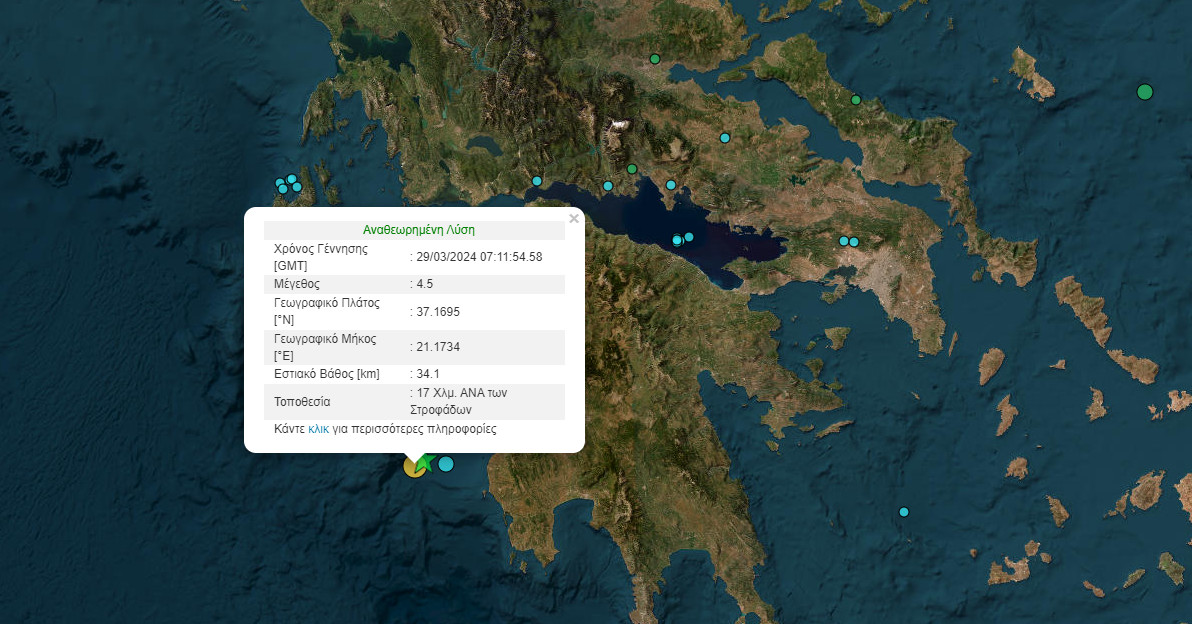Click the cyan marker at the gulf's western entrance
The height and width of the screenshot is (624, 1192).
coord(537,181)
